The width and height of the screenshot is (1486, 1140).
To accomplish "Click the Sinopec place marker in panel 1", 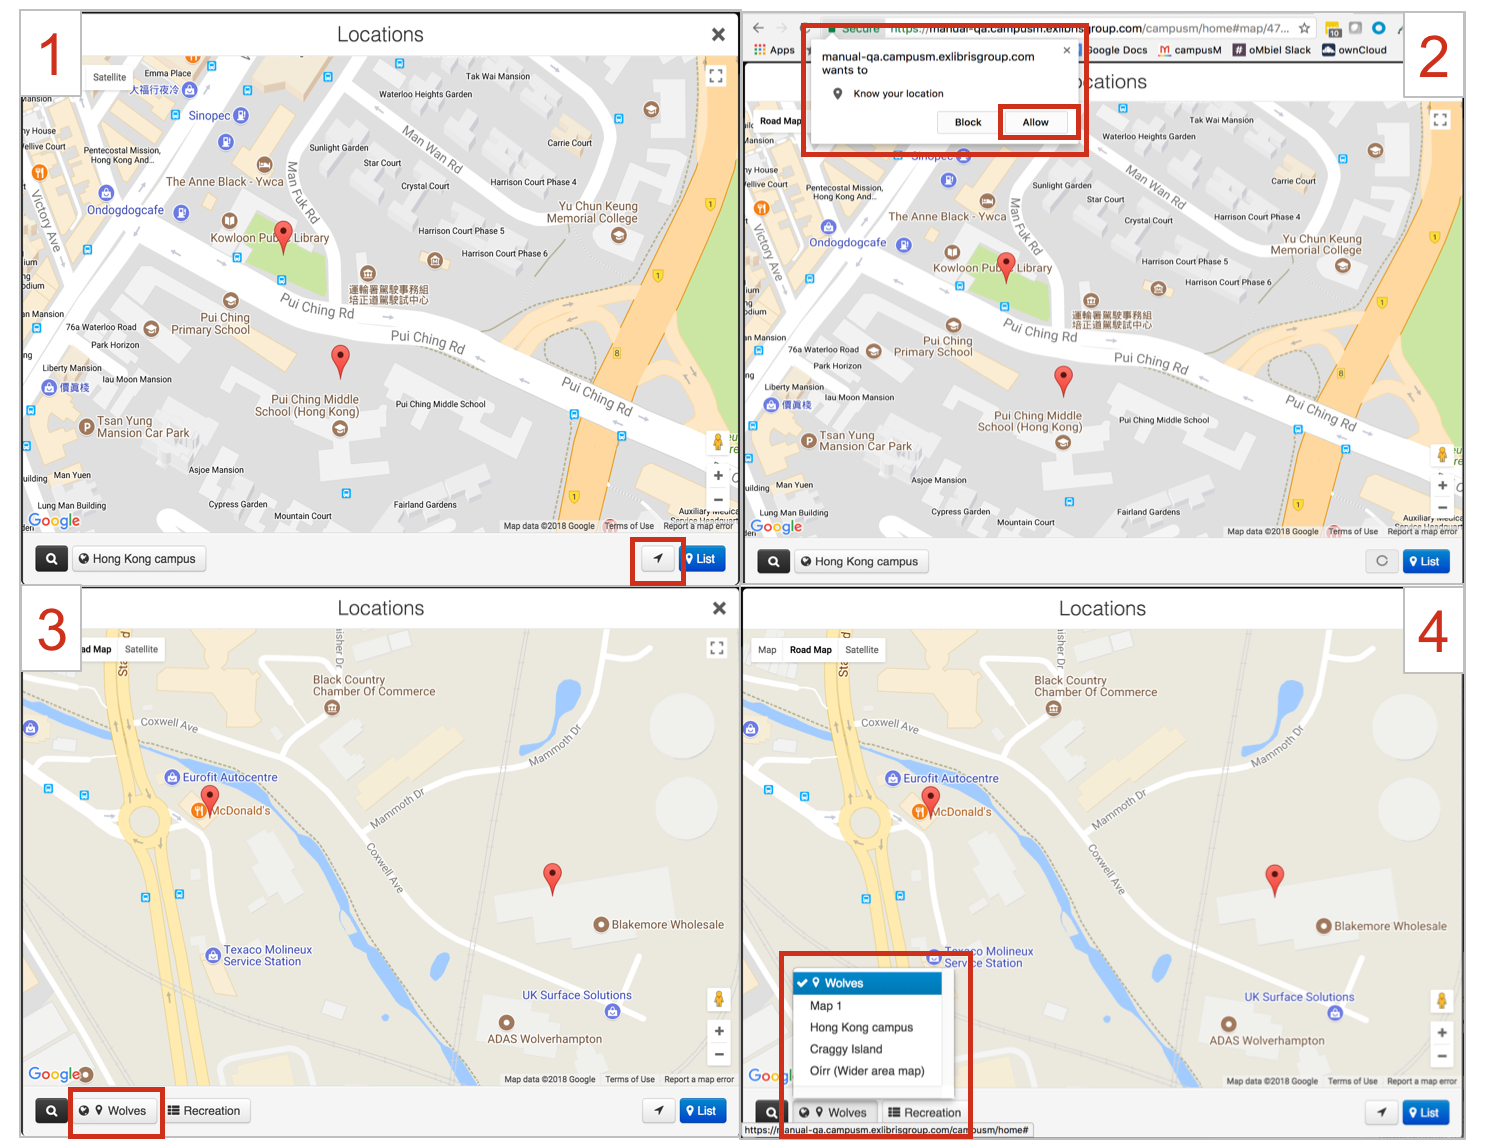I will (241, 115).
